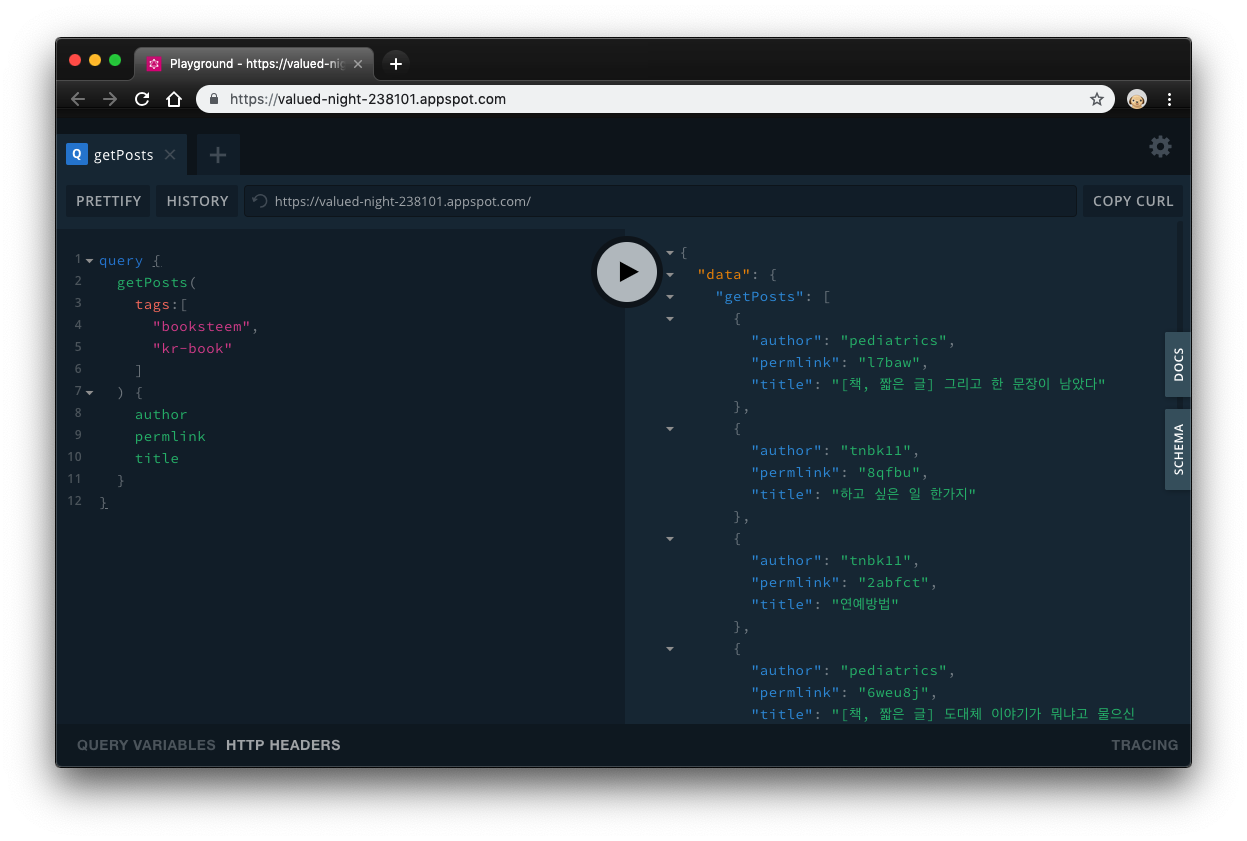Collapse the "data" object in the response

(x=670, y=275)
